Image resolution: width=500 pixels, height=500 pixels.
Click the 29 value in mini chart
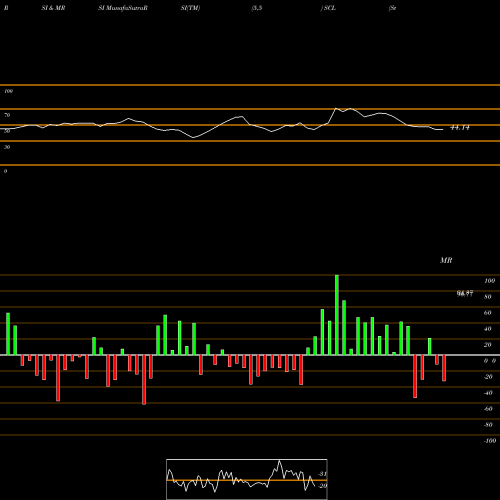(x=322, y=486)
